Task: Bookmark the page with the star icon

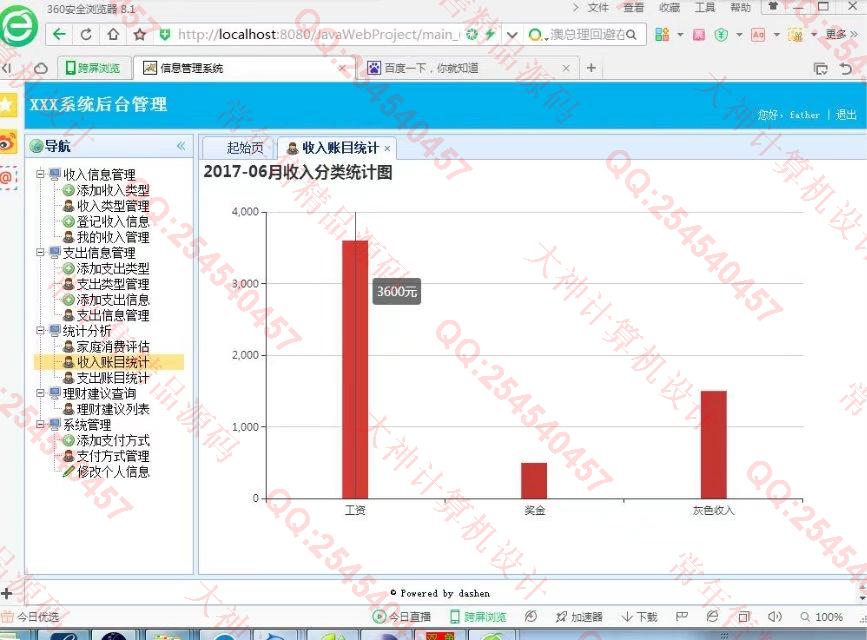Action: click(140, 34)
